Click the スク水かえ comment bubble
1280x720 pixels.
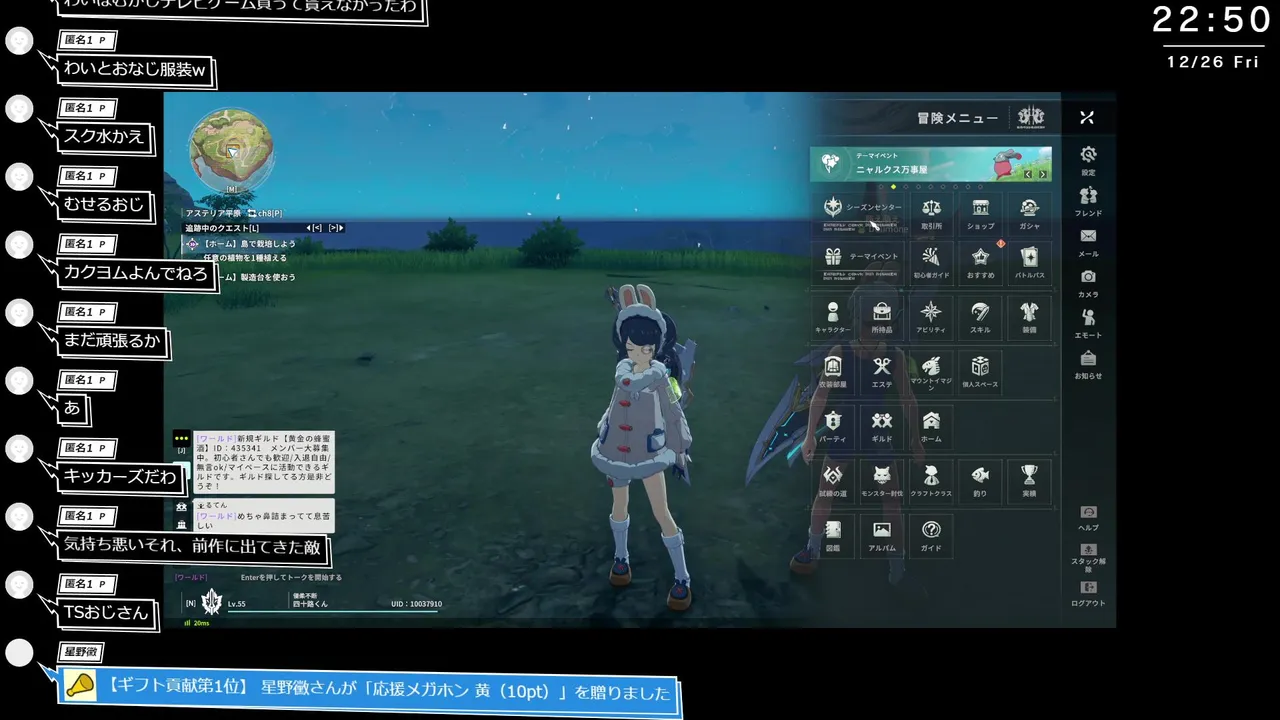(106, 137)
